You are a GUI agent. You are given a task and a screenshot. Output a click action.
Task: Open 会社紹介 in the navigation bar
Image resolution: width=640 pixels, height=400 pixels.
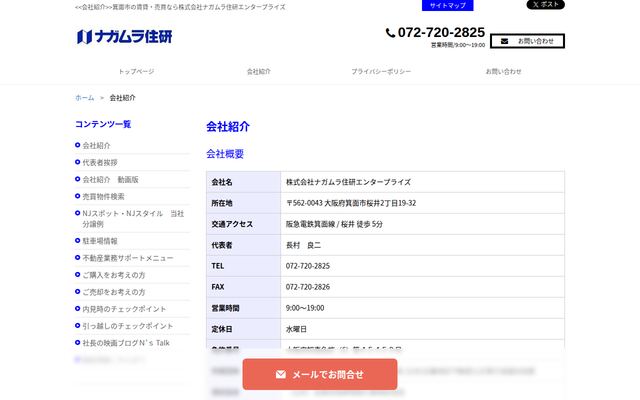[259, 71]
